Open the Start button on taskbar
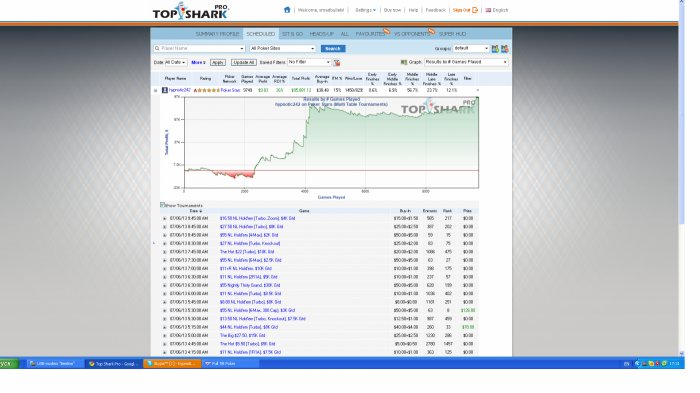Image resolution: width=700 pixels, height=393 pixels. click(x=9, y=364)
